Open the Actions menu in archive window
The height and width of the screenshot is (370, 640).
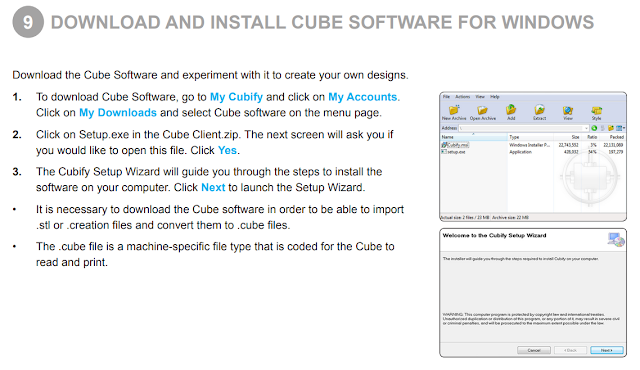tap(462, 97)
